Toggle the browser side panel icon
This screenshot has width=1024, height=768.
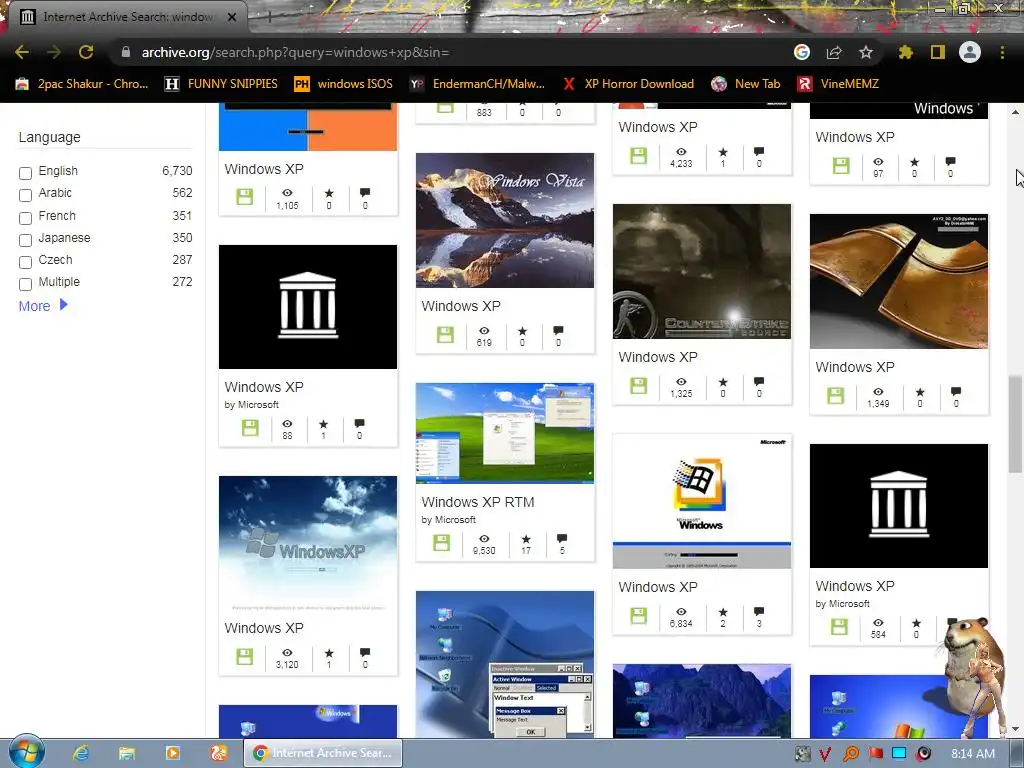pyautogui.click(x=938, y=52)
